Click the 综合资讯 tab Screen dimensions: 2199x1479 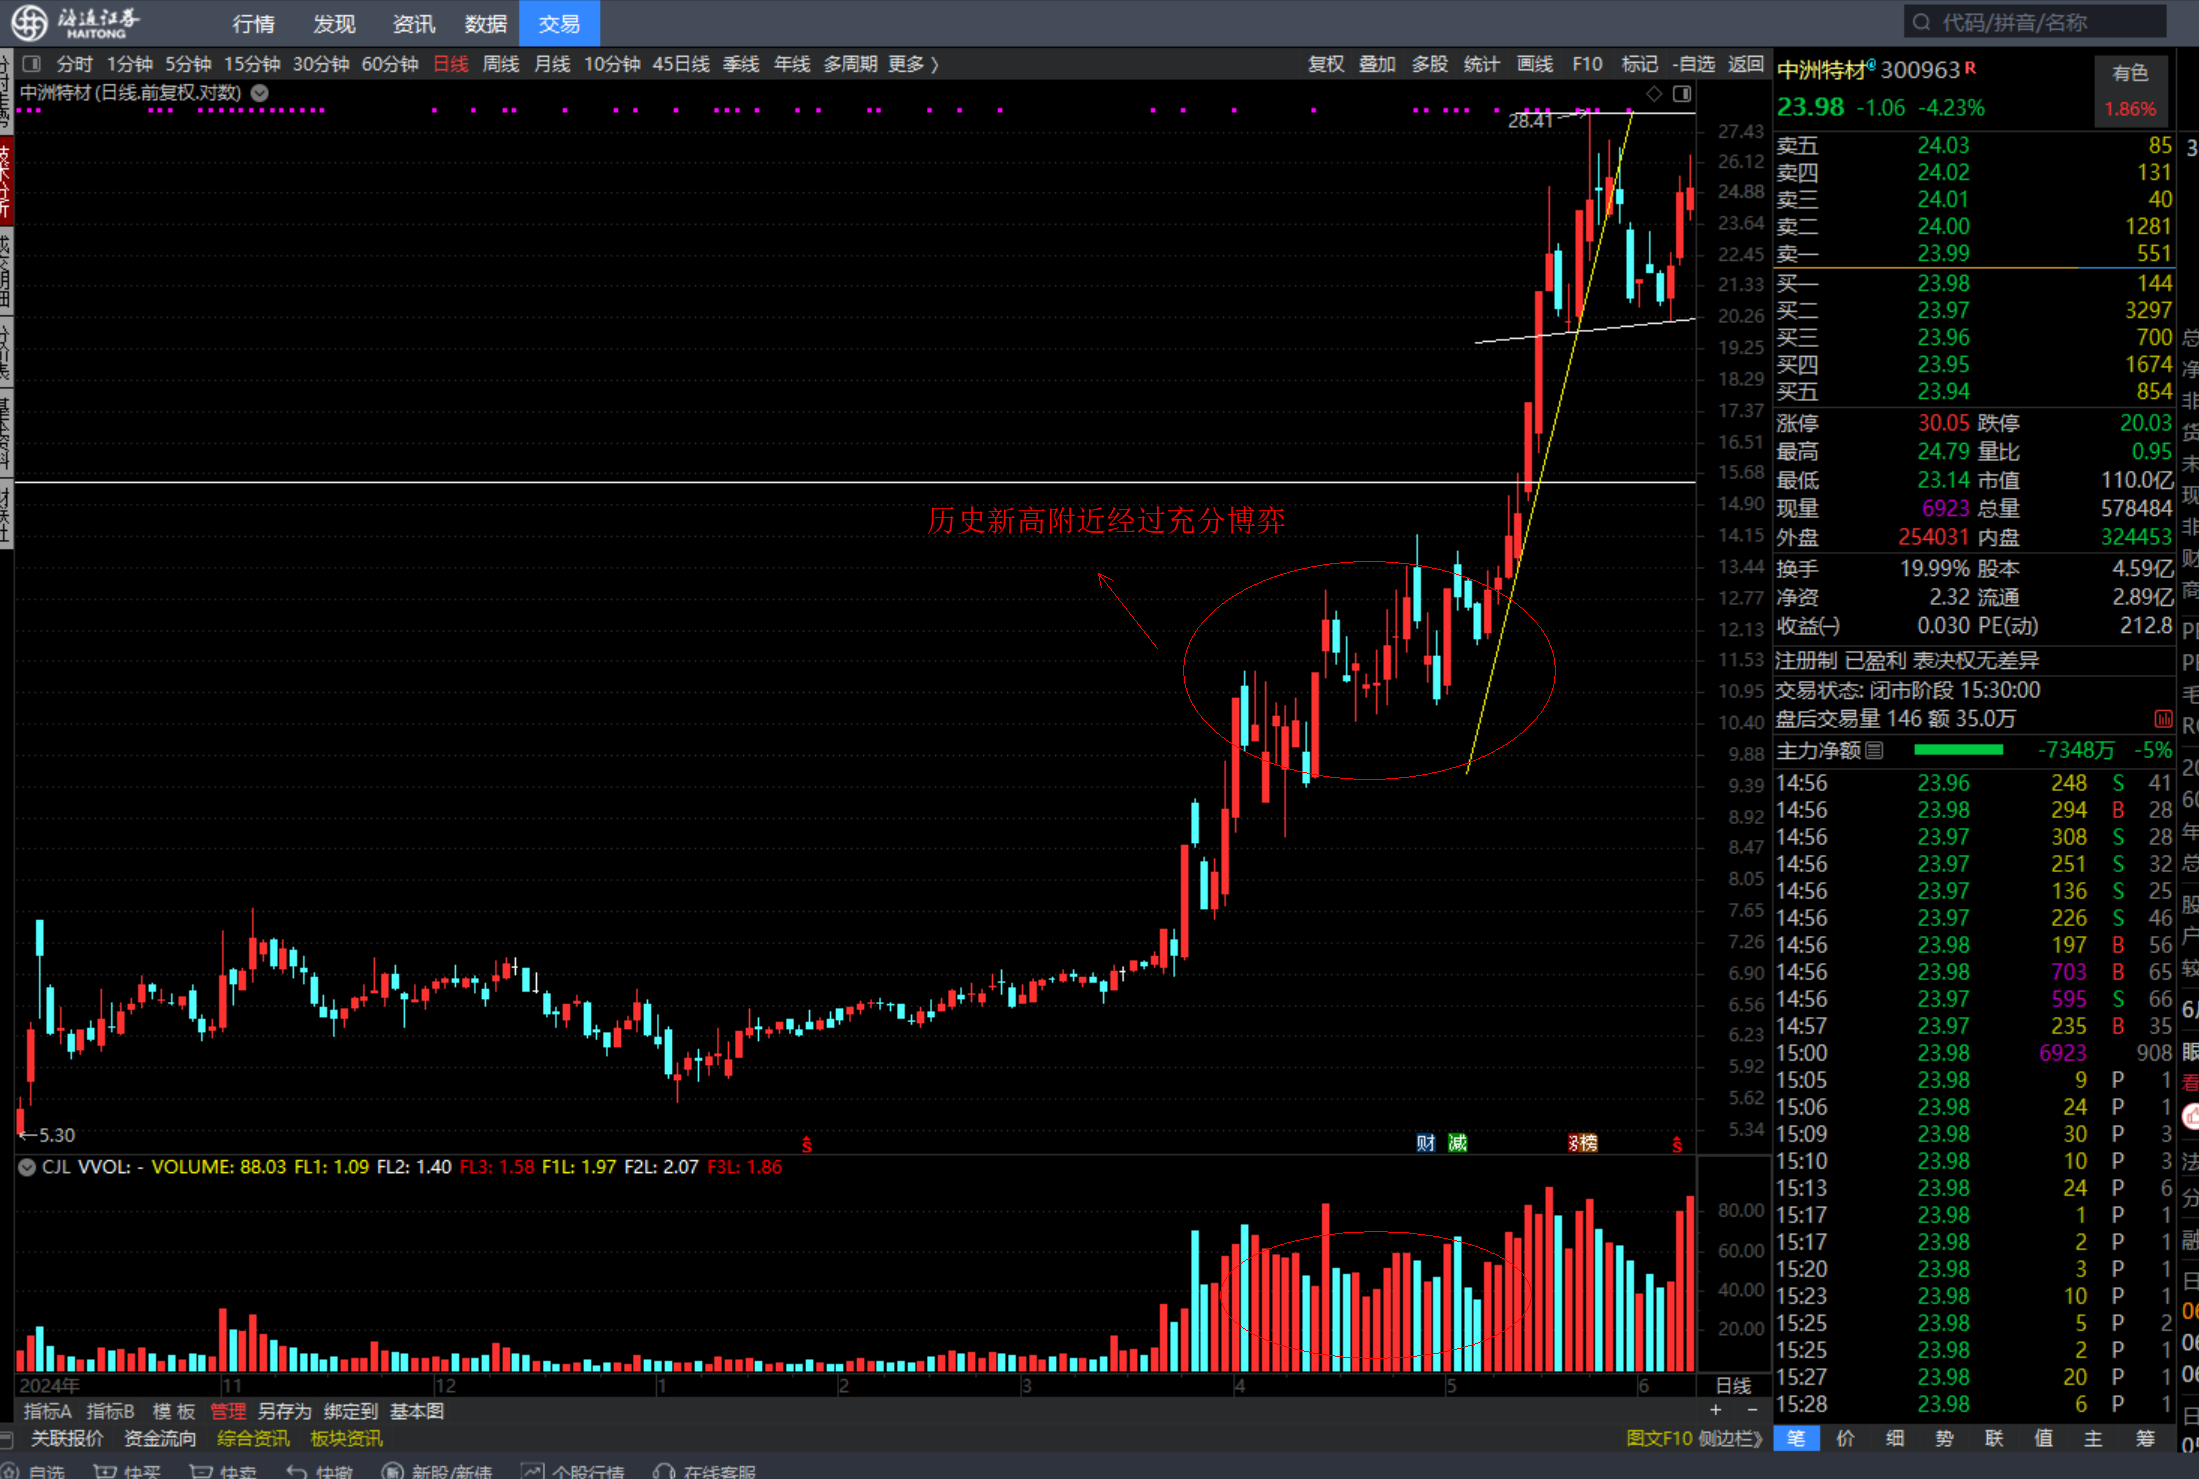tap(253, 1438)
